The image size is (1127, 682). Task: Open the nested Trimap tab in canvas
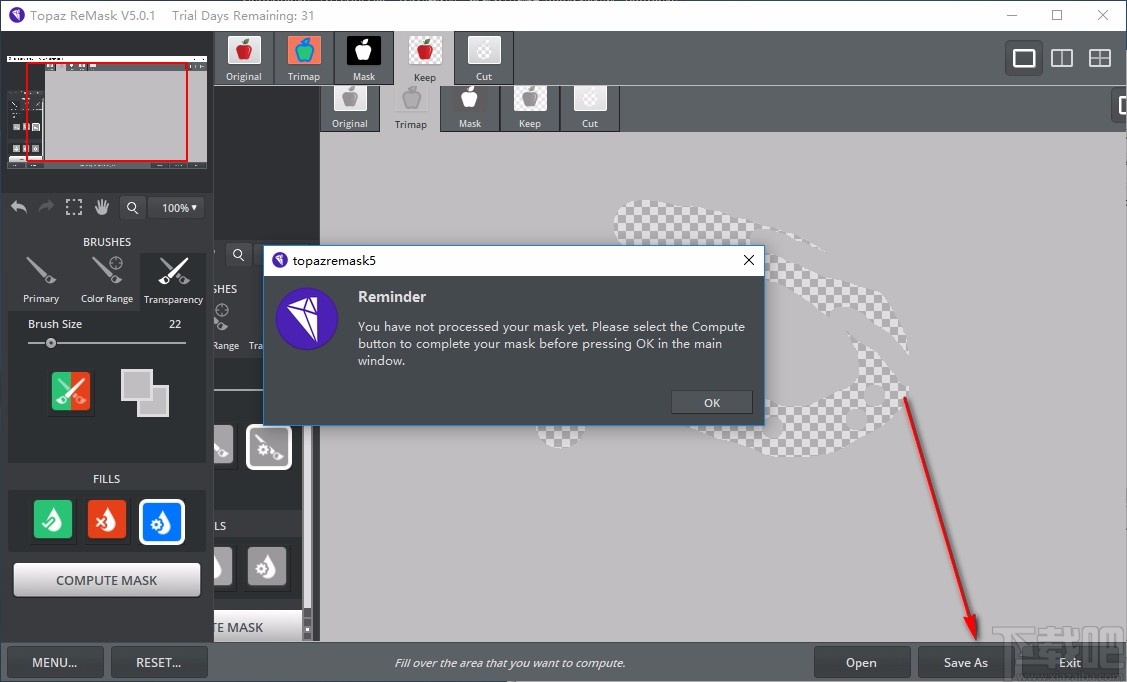click(410, 108)
